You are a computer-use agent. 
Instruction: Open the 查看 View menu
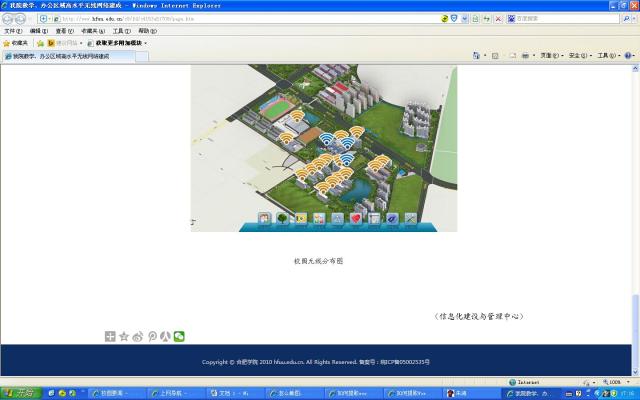pos(64,31)
